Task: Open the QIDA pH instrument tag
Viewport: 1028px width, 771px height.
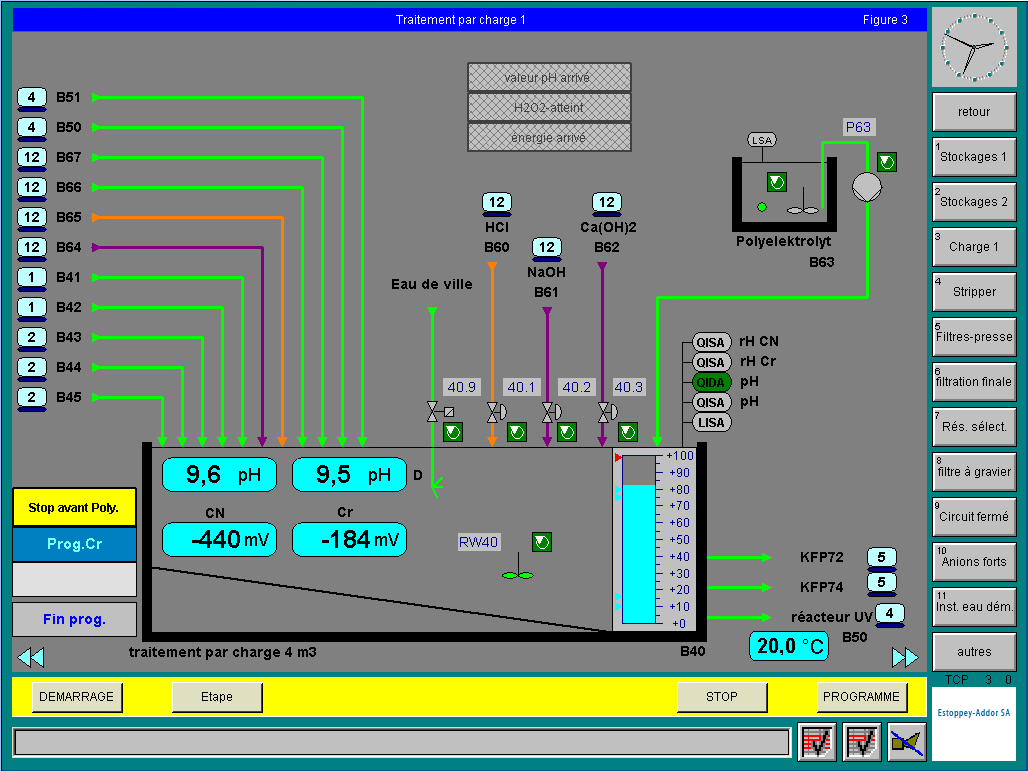Action: [711, 381]
